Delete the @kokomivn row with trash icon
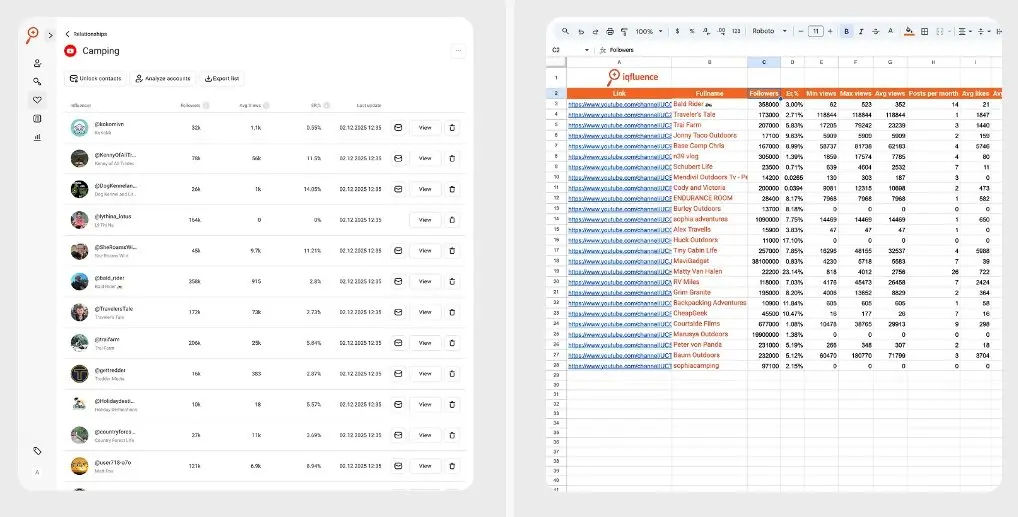Viewport: 1018px width, 517px height. coord(452,128)
